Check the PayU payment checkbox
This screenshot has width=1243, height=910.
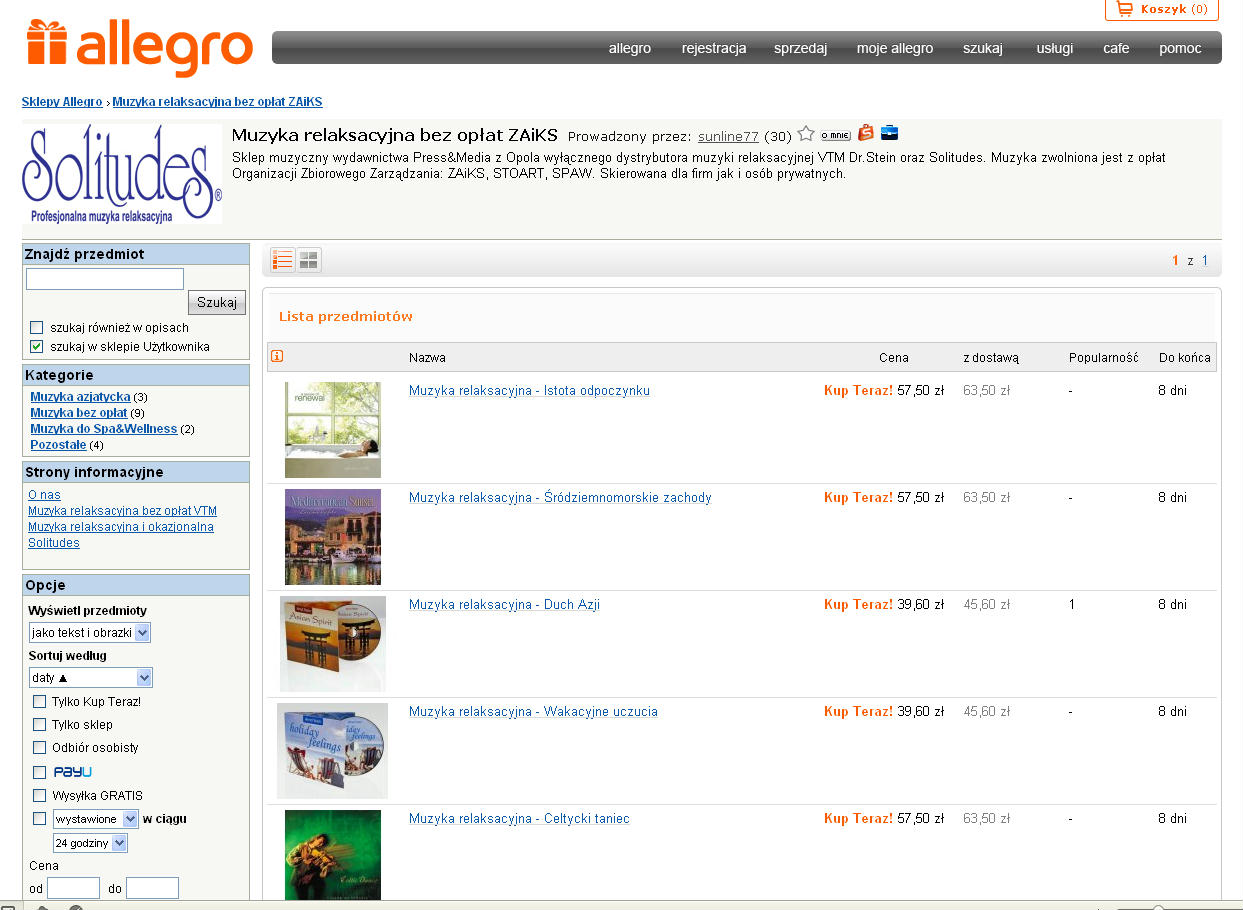pos(40,772)
